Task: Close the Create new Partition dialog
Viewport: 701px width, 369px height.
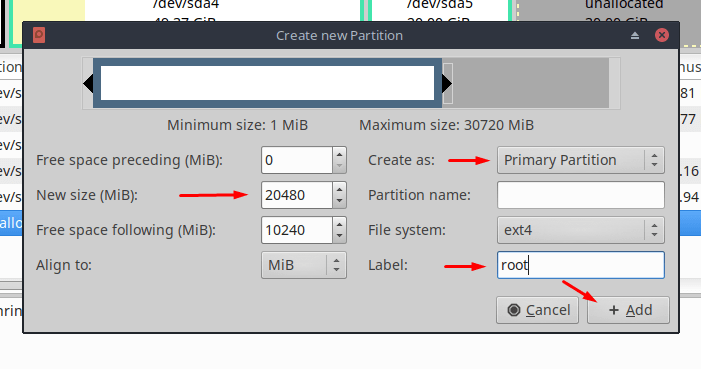Action: [662, 35]
